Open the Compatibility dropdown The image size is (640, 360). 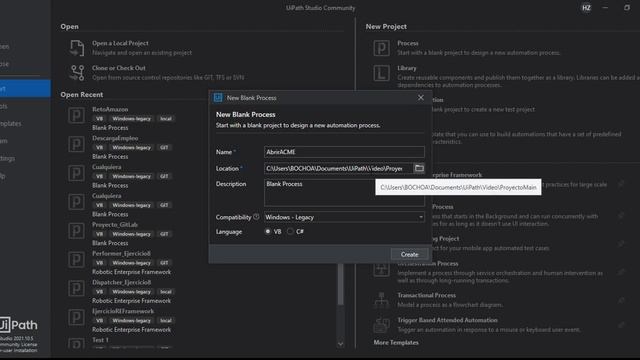pyautogui.click(x=344, y=217)
